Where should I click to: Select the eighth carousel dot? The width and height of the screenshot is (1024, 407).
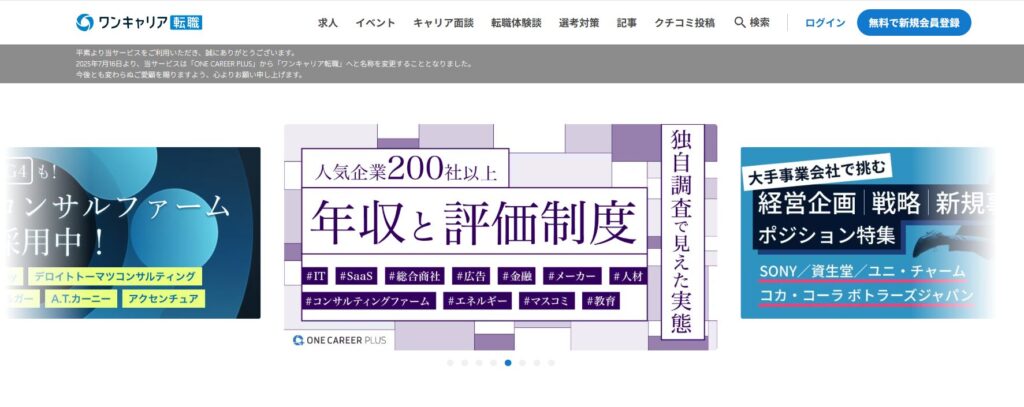[x=551, y=363]
